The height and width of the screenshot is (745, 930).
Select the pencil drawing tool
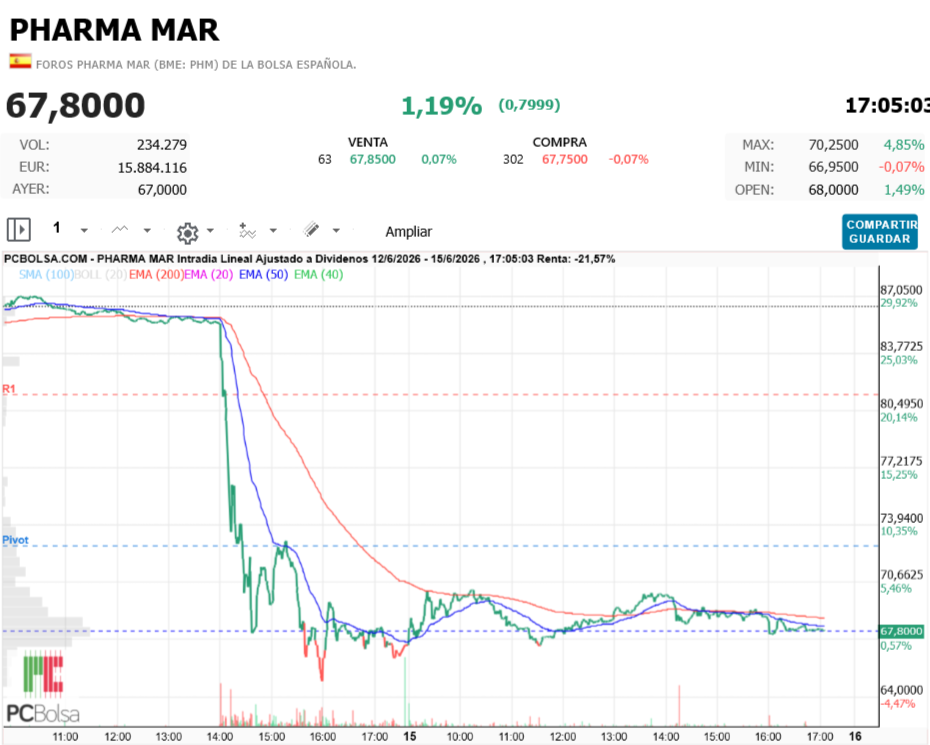[311, 230]
